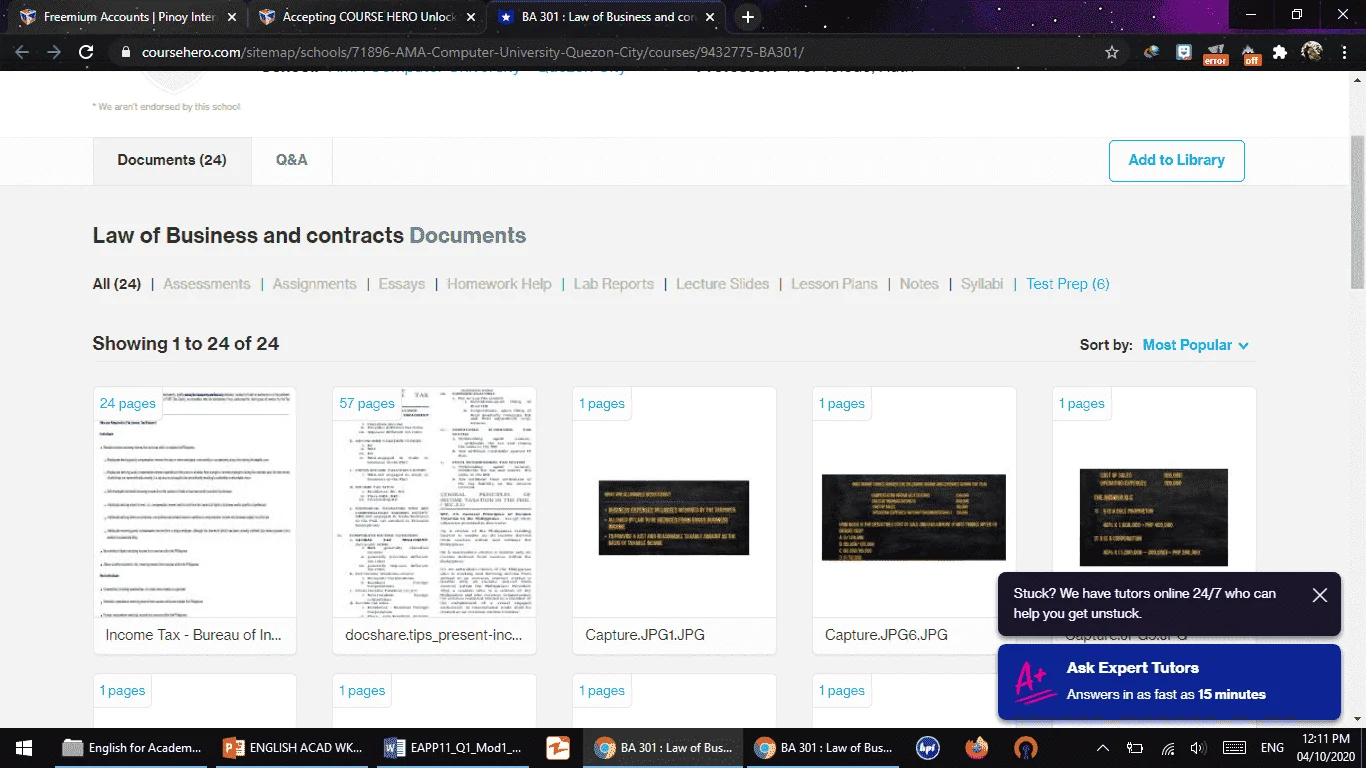Select the BA 301 Law of Business tab

click(608, 17)
